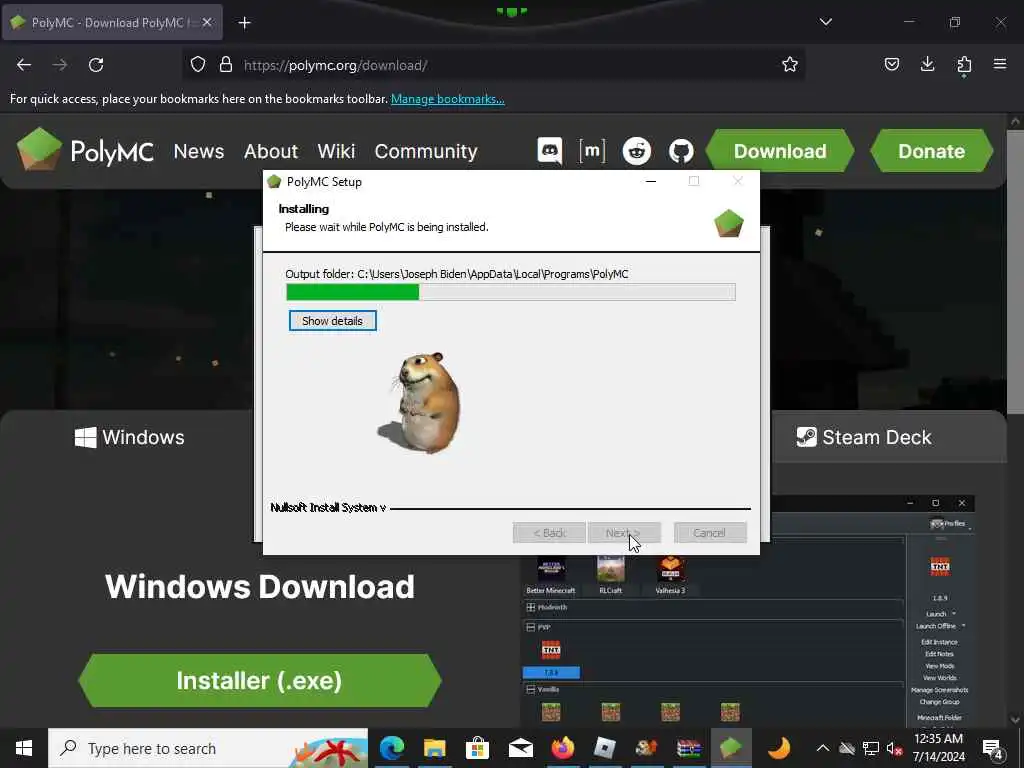Select the Windows platform tab

pos(129,437)
